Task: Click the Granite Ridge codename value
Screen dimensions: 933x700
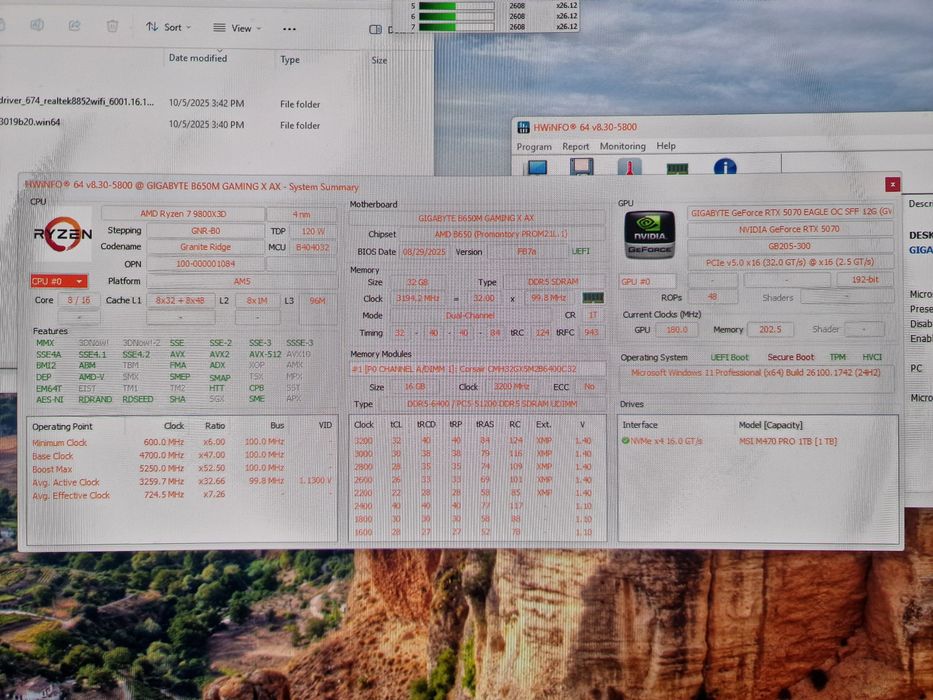Action: point(205,246)
